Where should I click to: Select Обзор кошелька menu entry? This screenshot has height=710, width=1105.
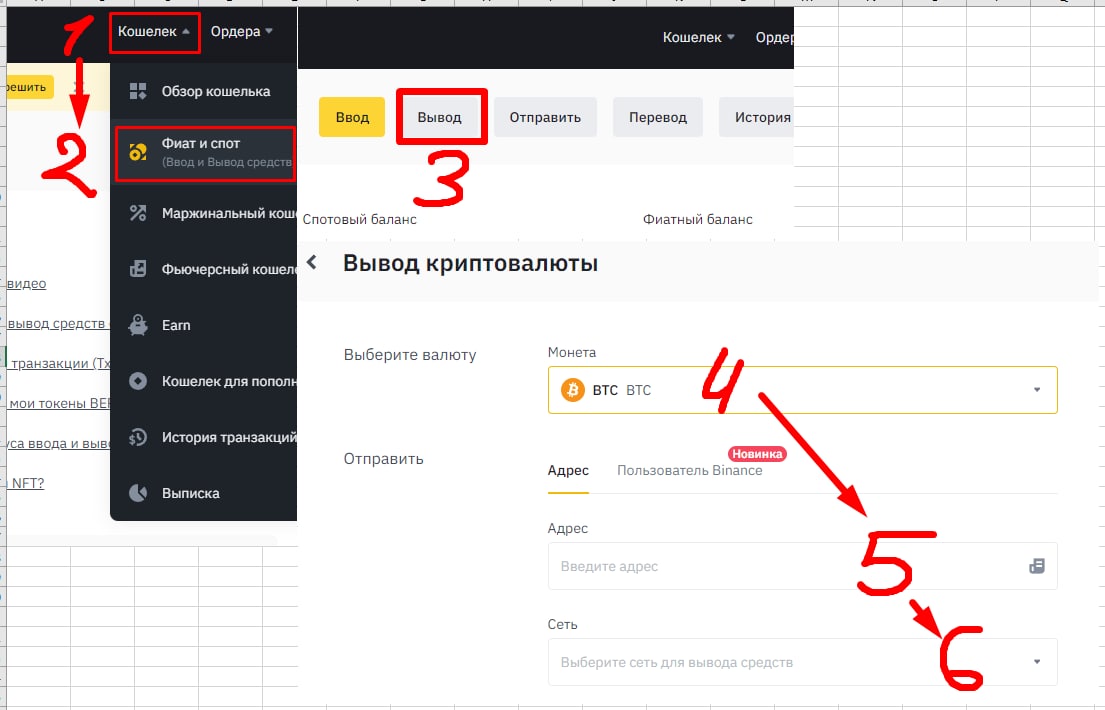click(x=204, y=91)
